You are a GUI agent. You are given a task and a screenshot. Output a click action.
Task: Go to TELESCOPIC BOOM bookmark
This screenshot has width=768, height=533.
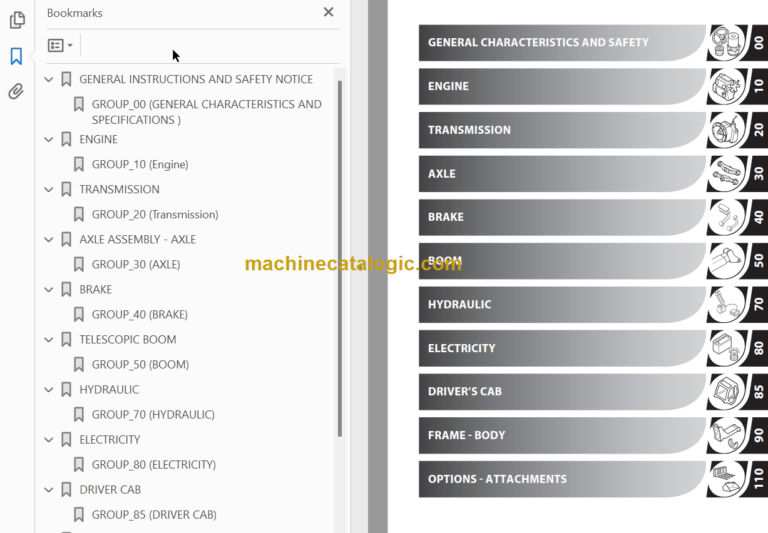tap(128, 339)
